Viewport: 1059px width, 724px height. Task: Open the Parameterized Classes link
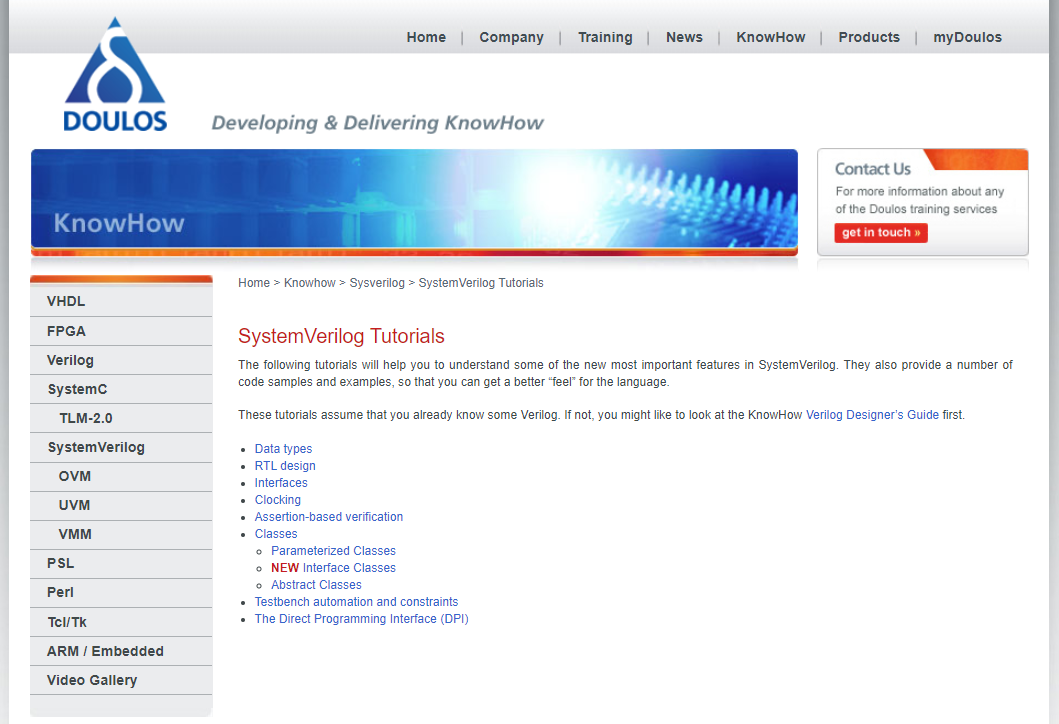pos(334,550)
